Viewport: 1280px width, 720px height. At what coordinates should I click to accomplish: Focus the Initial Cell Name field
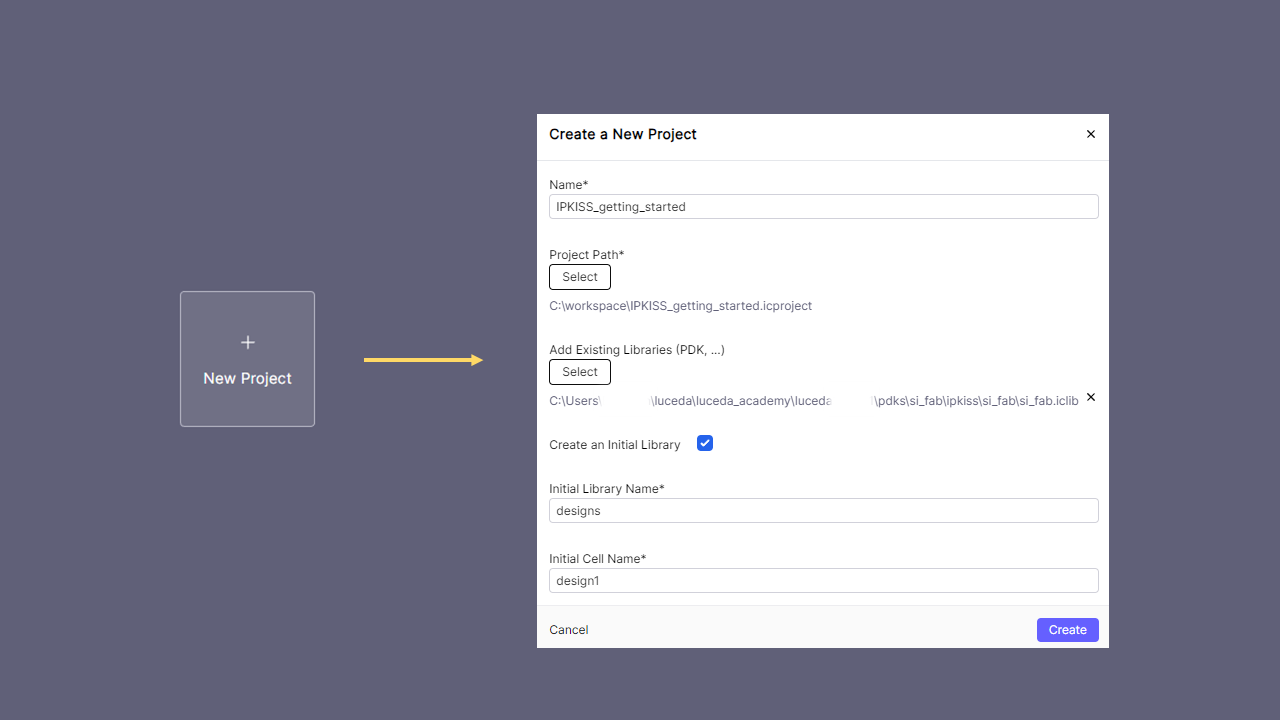click(823, 581)
